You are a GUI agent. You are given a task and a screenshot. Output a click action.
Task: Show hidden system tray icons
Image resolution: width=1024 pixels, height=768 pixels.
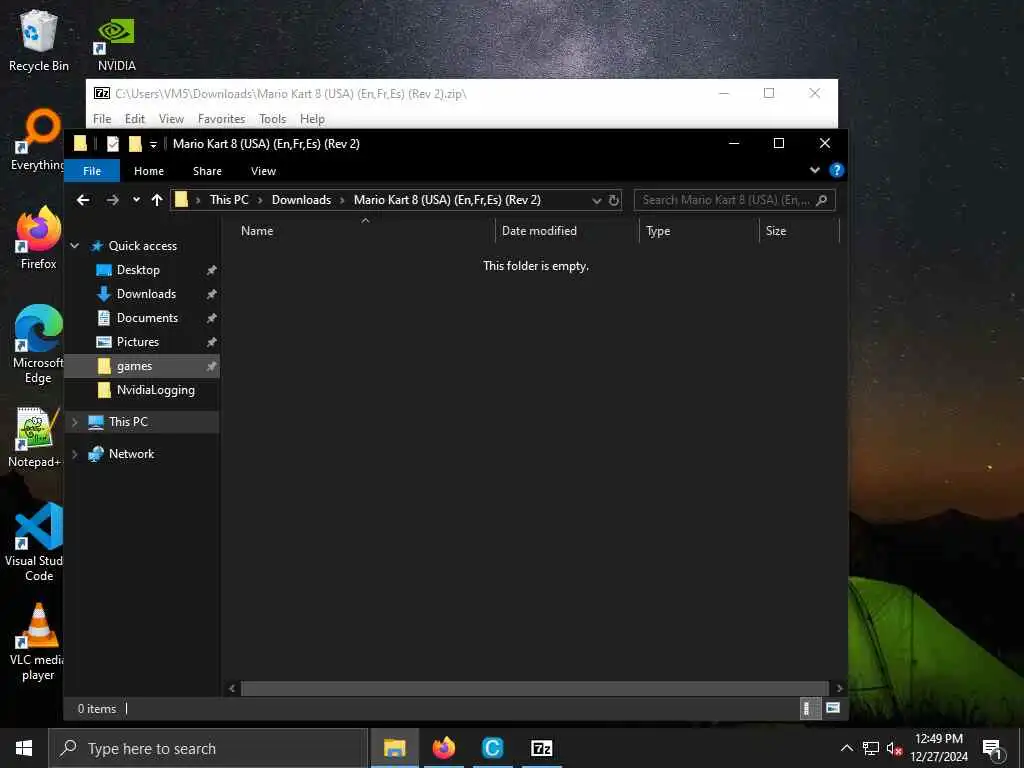pos(846,748)
